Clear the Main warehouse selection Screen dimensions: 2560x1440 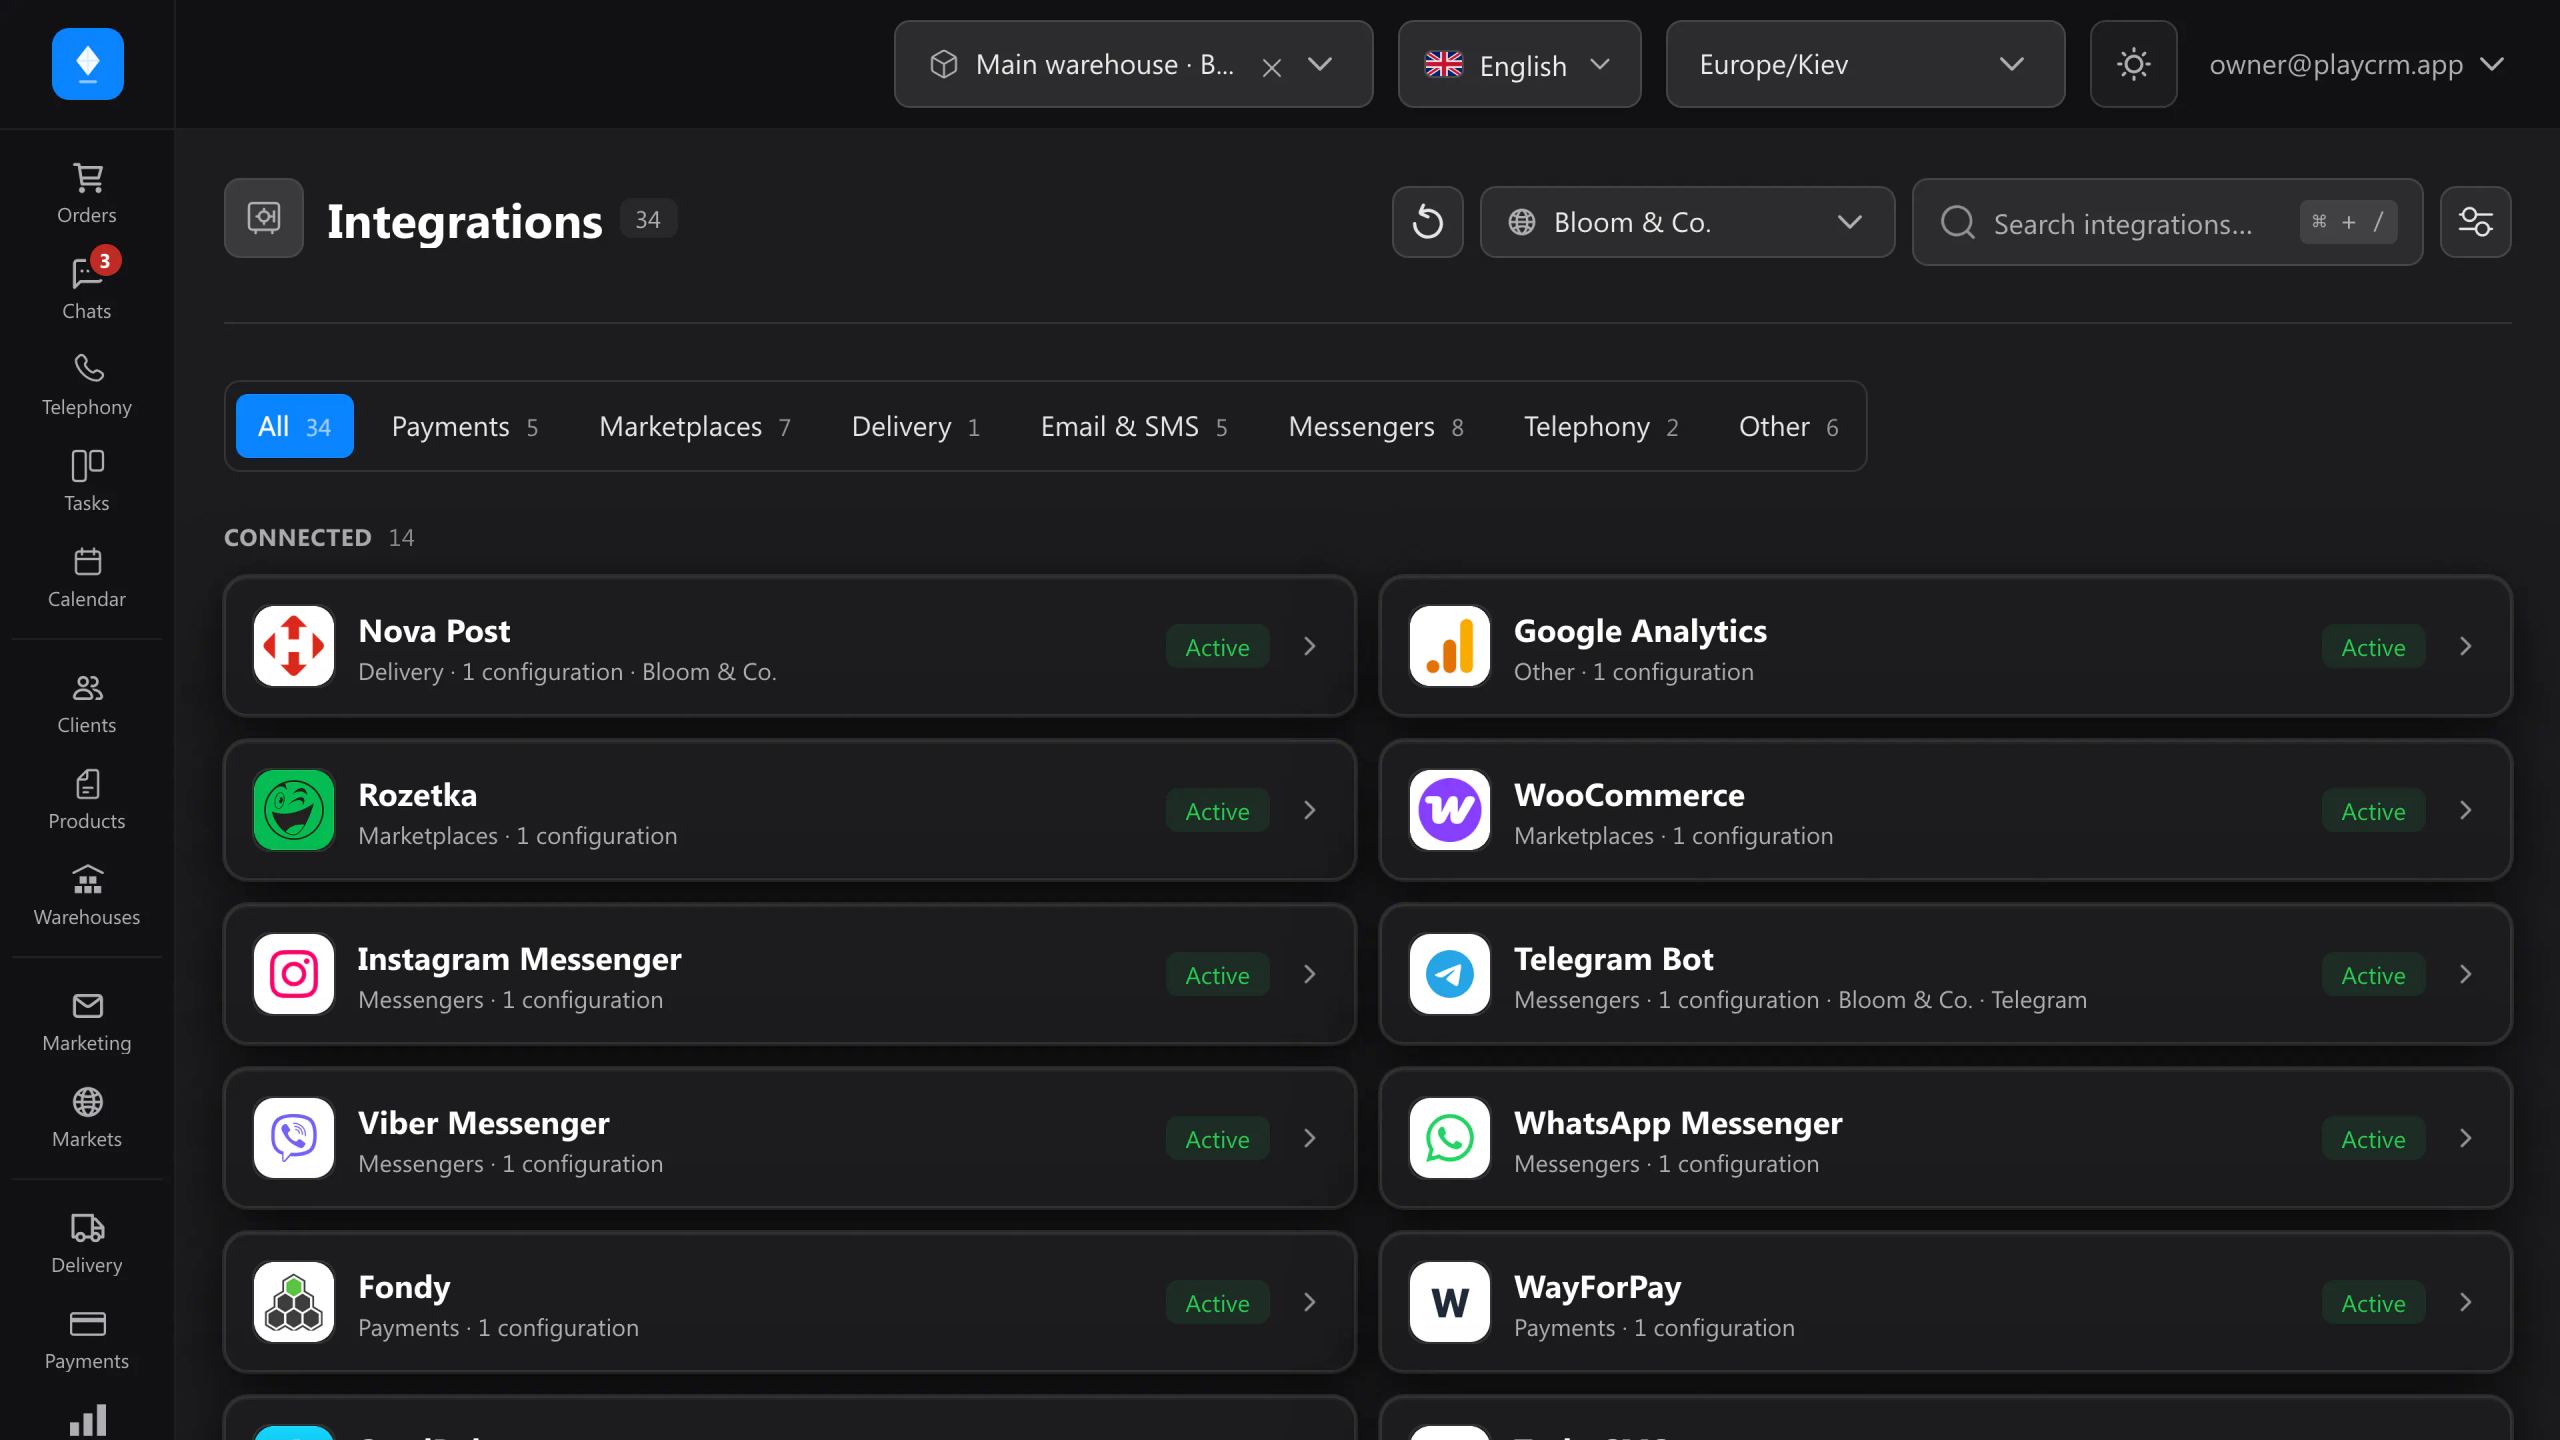[x=1272, y=67]
